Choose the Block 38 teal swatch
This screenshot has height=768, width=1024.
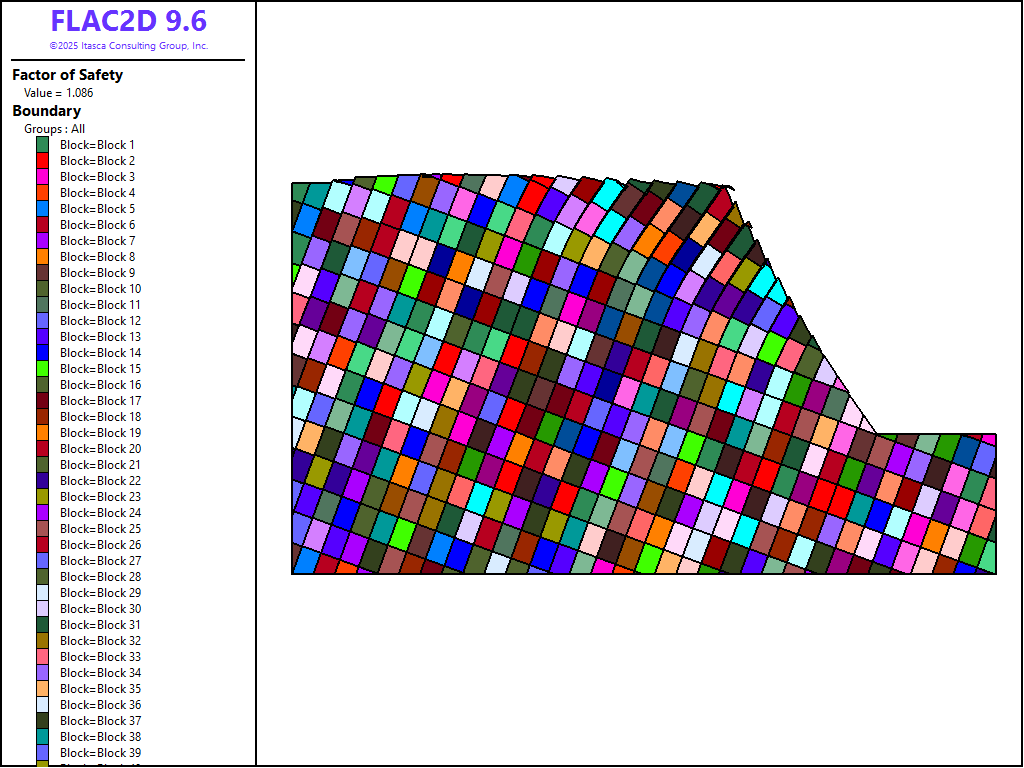[x=43, y=737]
